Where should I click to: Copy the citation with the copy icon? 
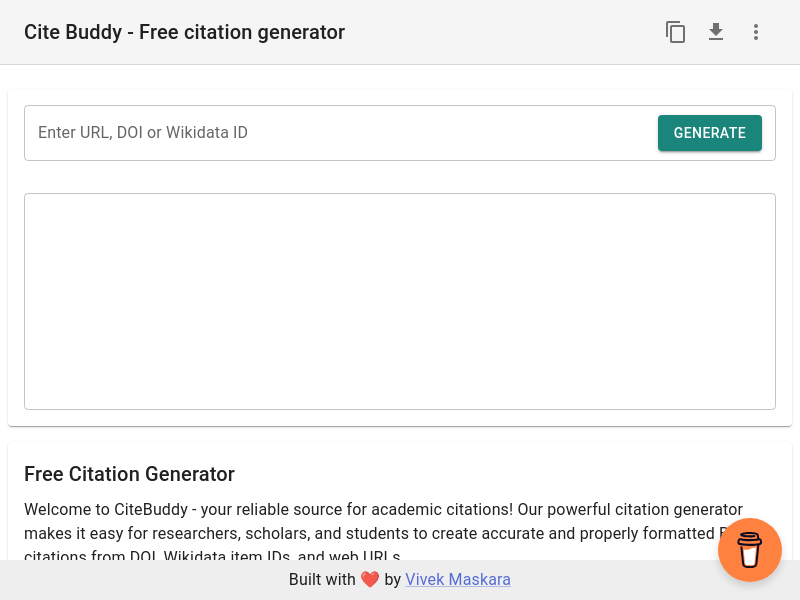[x=676, y=32]
